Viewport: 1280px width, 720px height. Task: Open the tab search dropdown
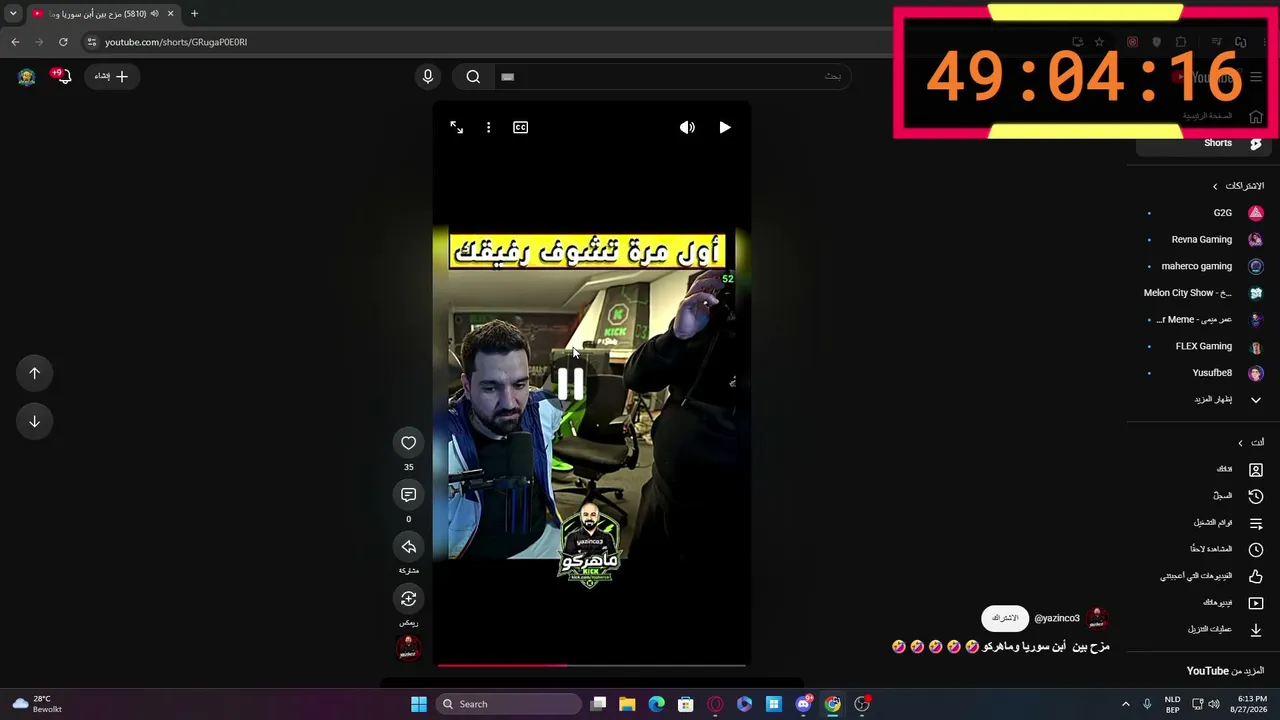(x=13, y=13)
